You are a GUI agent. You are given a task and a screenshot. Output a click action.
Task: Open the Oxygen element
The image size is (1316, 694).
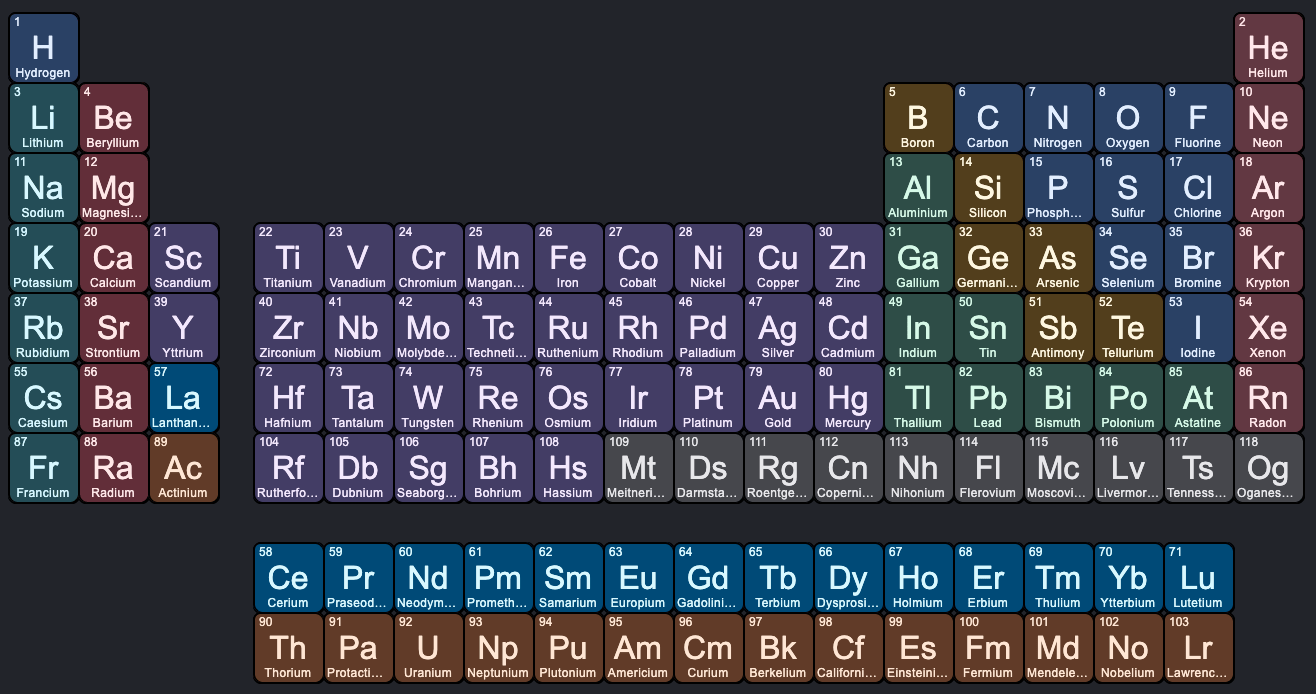click(1128, 118)
